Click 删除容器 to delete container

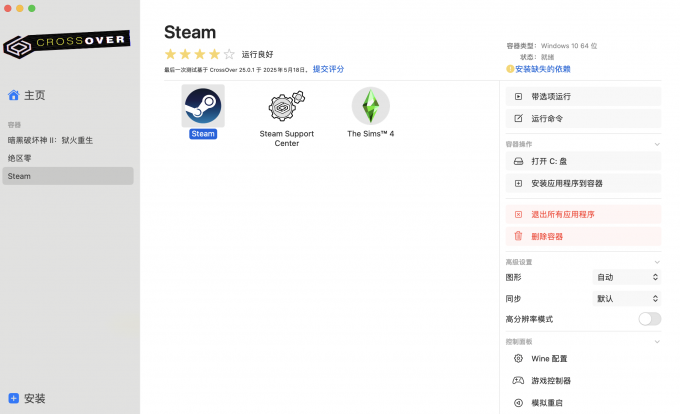[583, 236]
